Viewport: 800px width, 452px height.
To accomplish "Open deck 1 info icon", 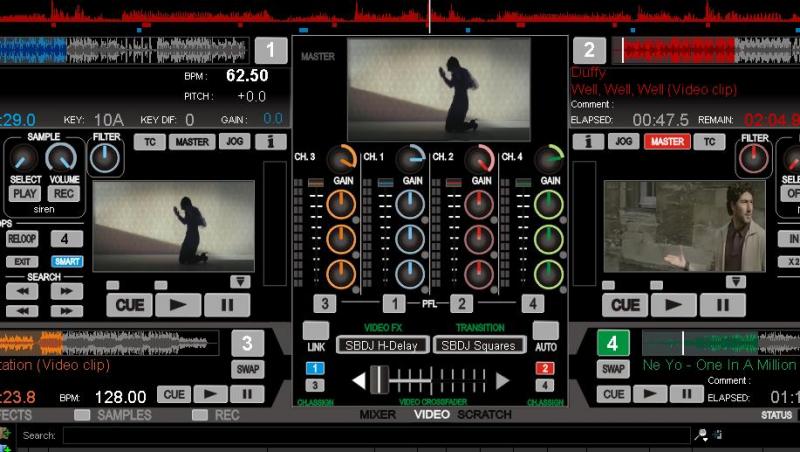I will 270,142.
